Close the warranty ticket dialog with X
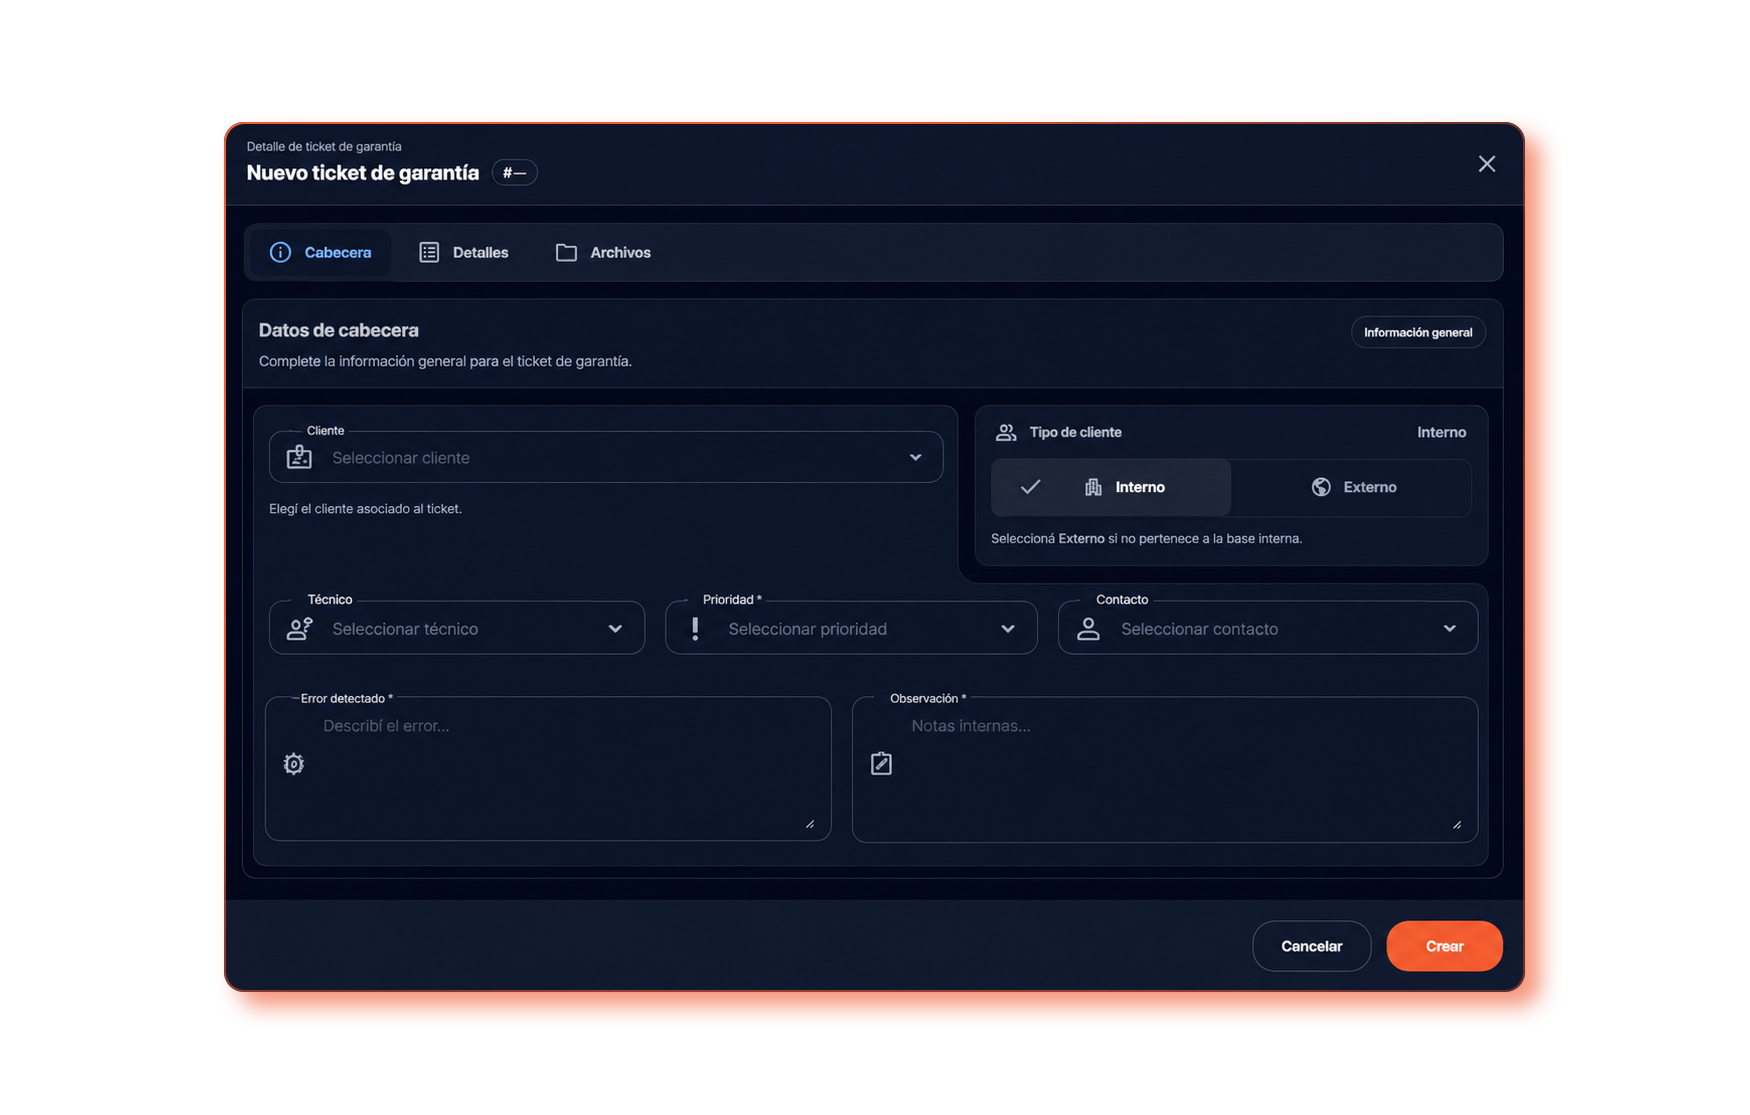The width and height of the screenshot is (1750, 1115). pos(1487,164)
